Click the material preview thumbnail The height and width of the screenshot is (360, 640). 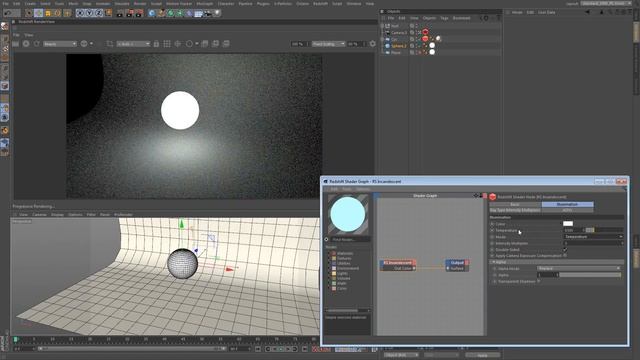(348, 214)
